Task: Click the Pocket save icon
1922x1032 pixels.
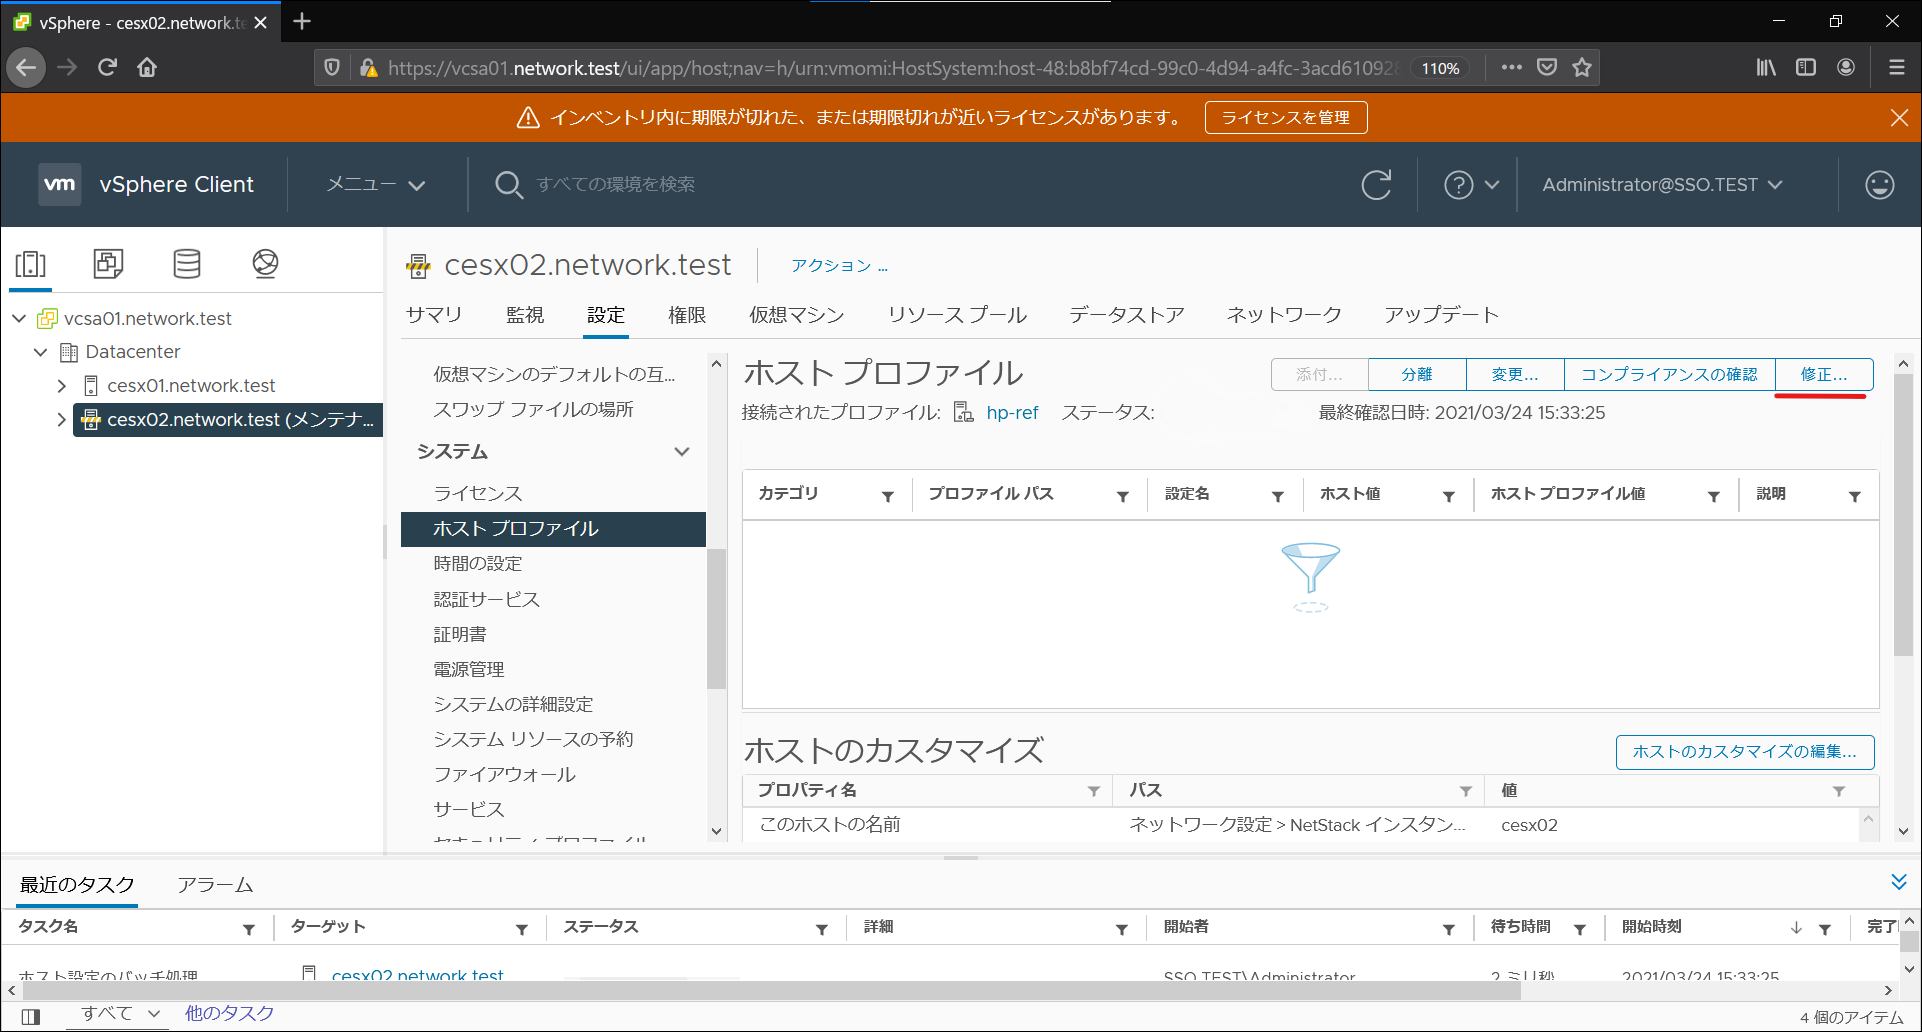Action: (1547, 67)
